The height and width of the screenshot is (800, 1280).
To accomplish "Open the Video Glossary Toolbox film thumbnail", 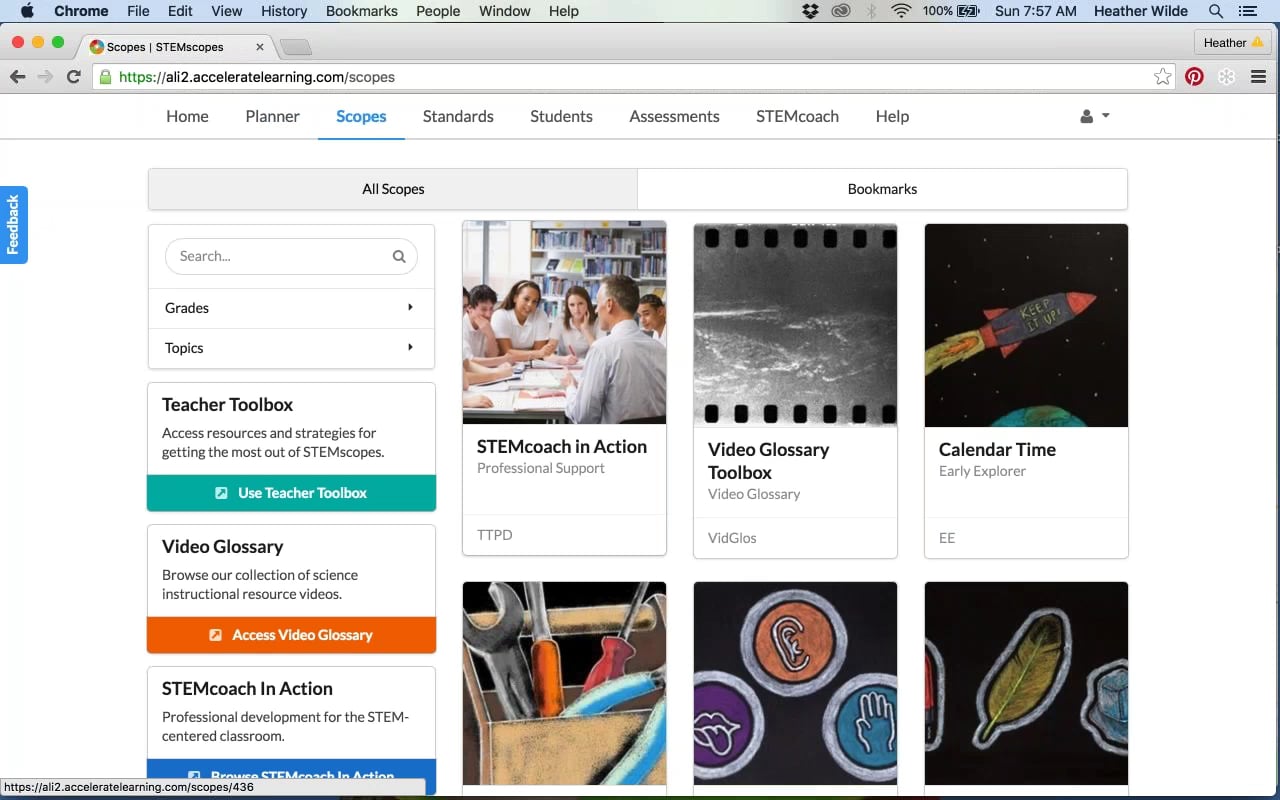I will point(795,325).
